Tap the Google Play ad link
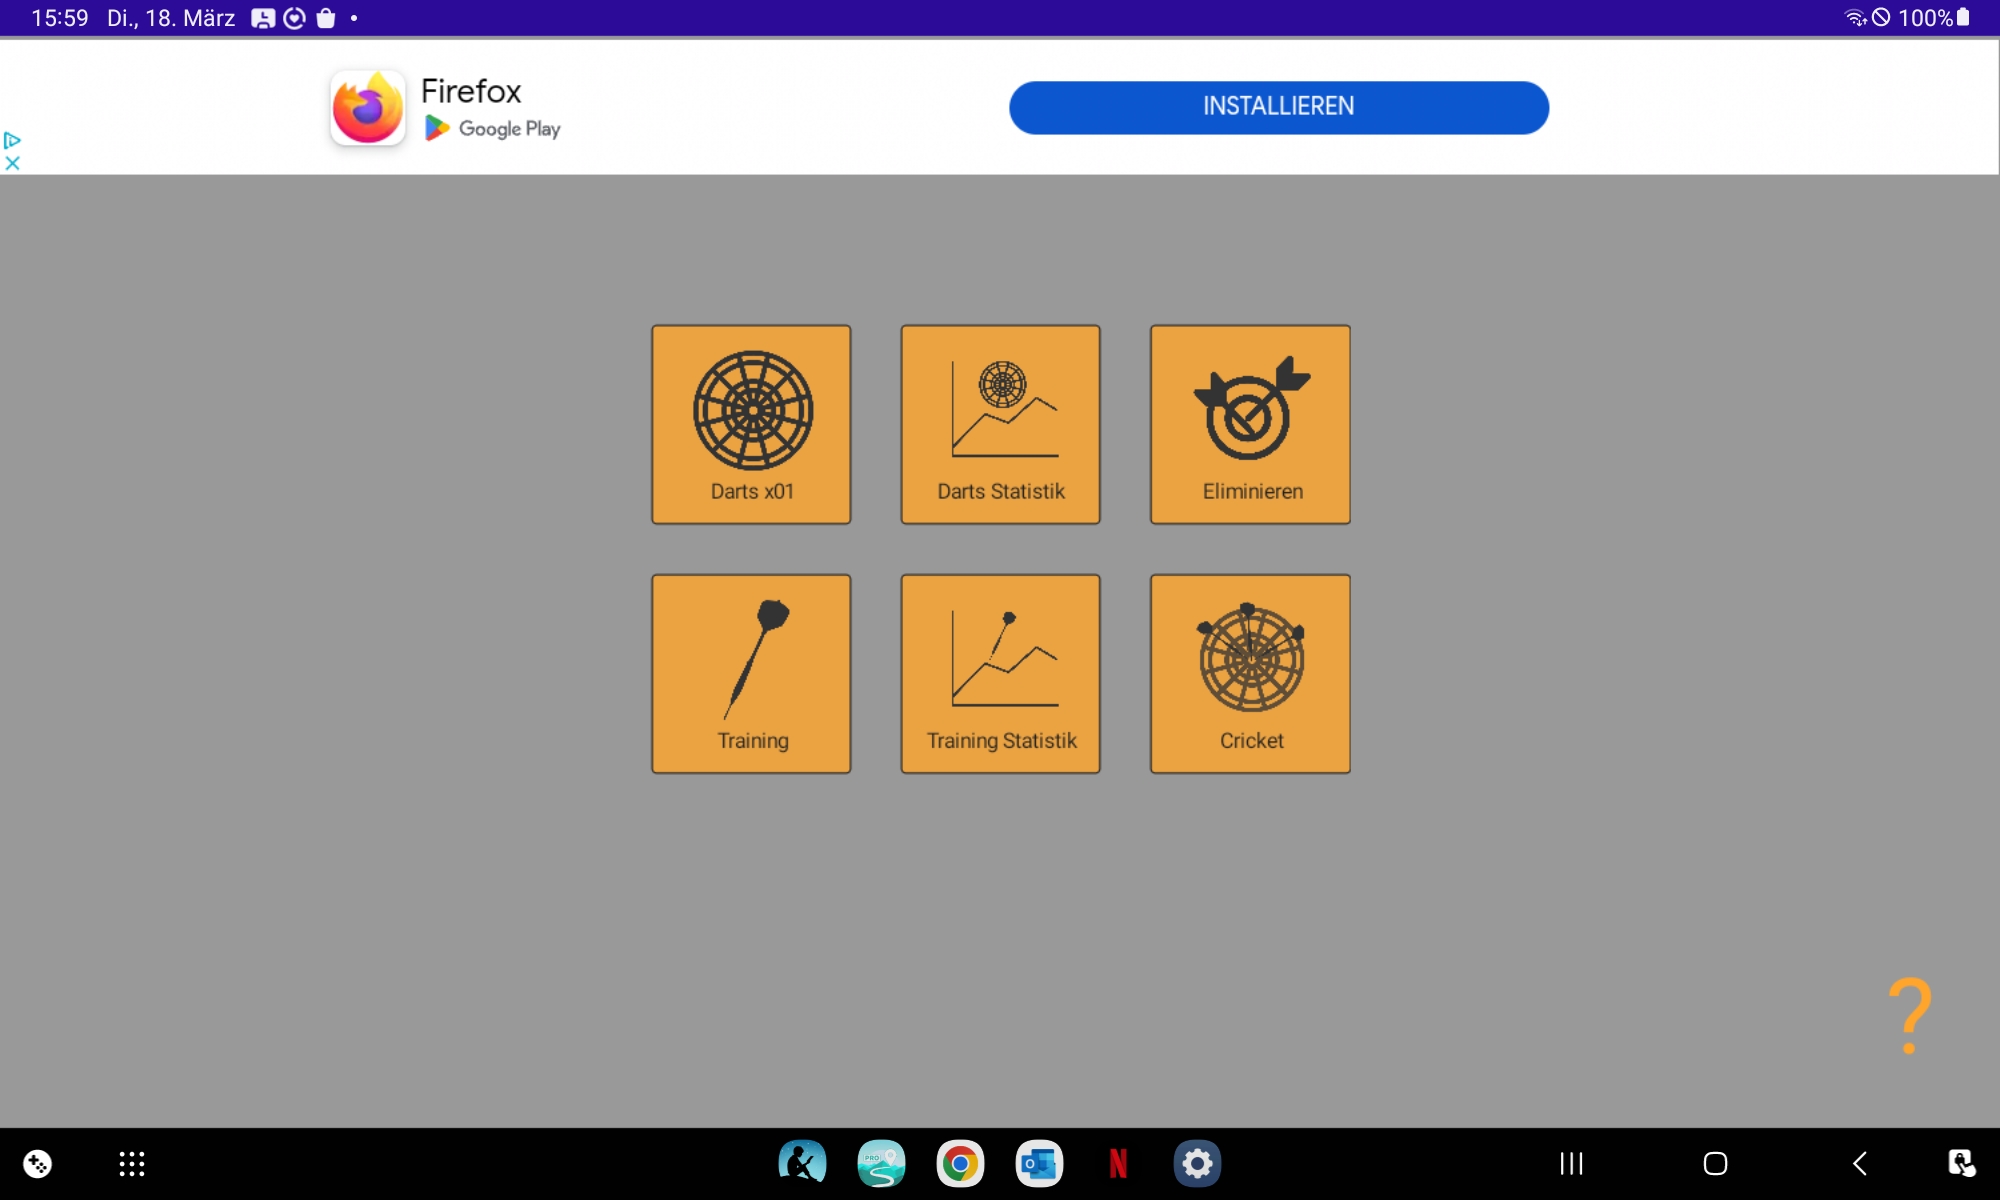2000x1200 pixels. pos(494,129)
